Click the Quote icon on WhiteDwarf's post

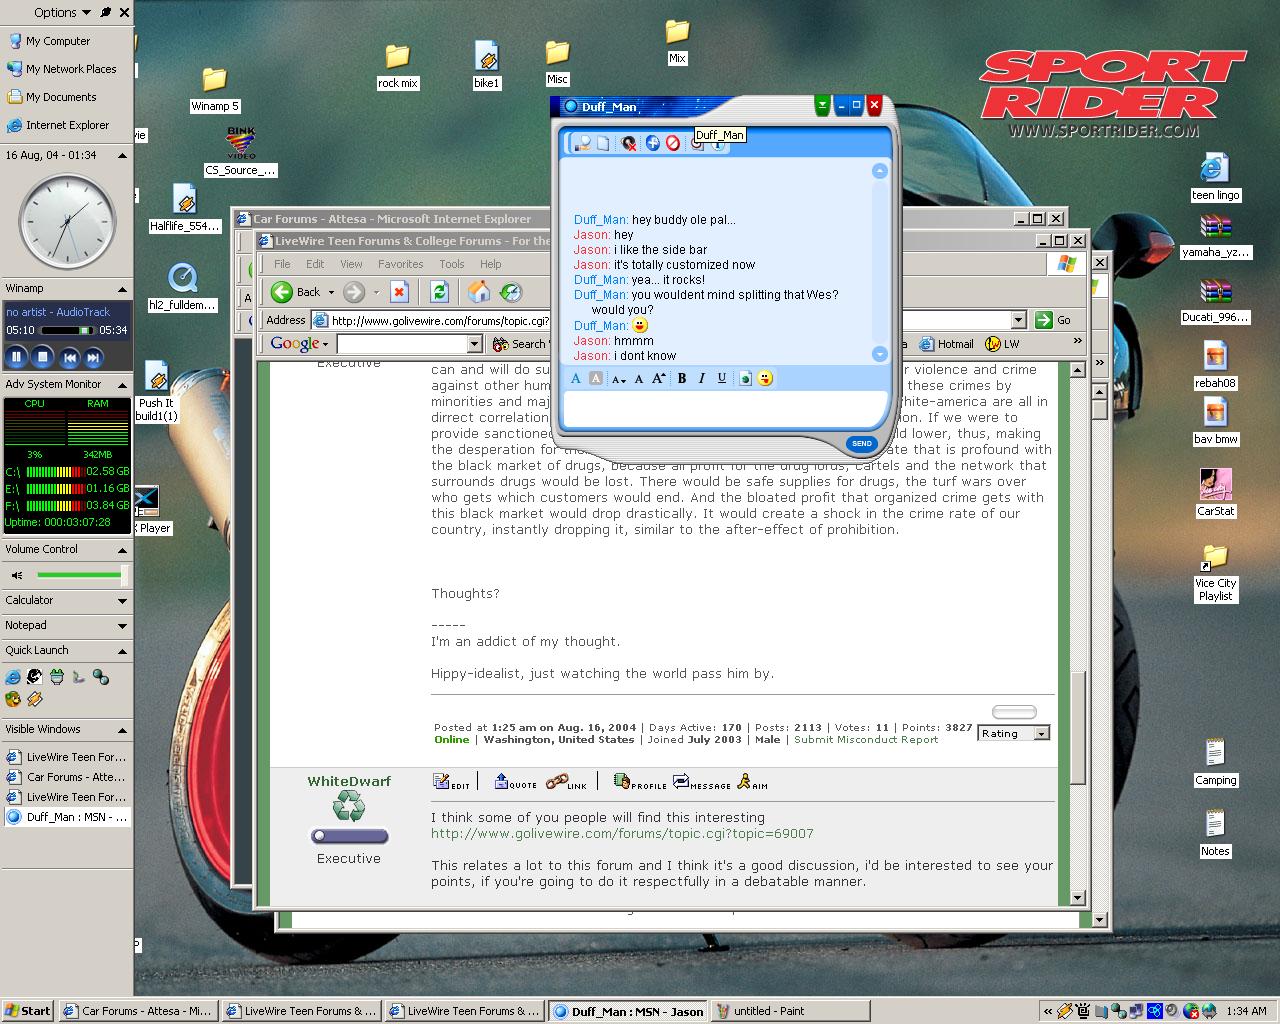click(516, 782)
